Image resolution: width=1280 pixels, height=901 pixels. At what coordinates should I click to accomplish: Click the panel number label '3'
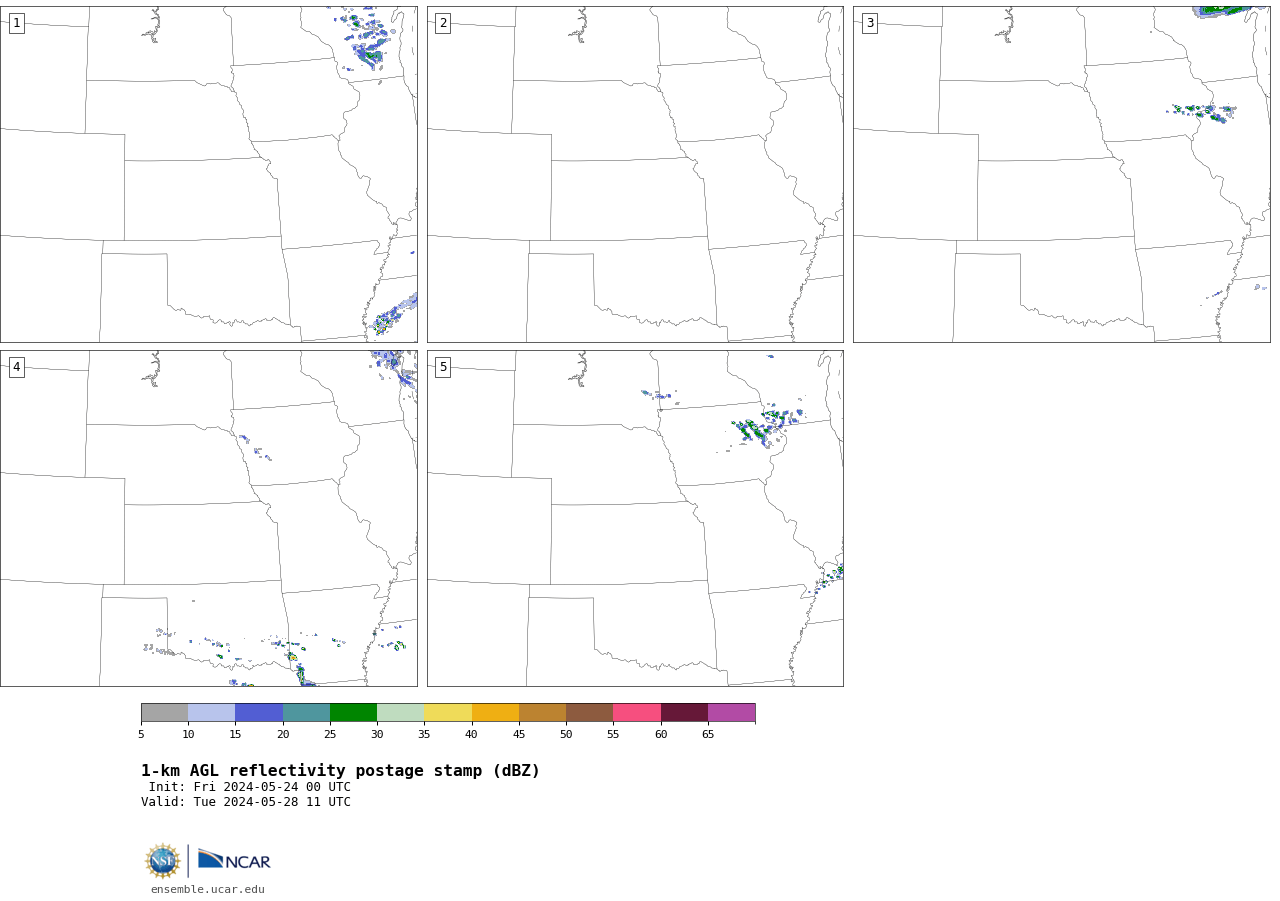(x=870, y=23)
